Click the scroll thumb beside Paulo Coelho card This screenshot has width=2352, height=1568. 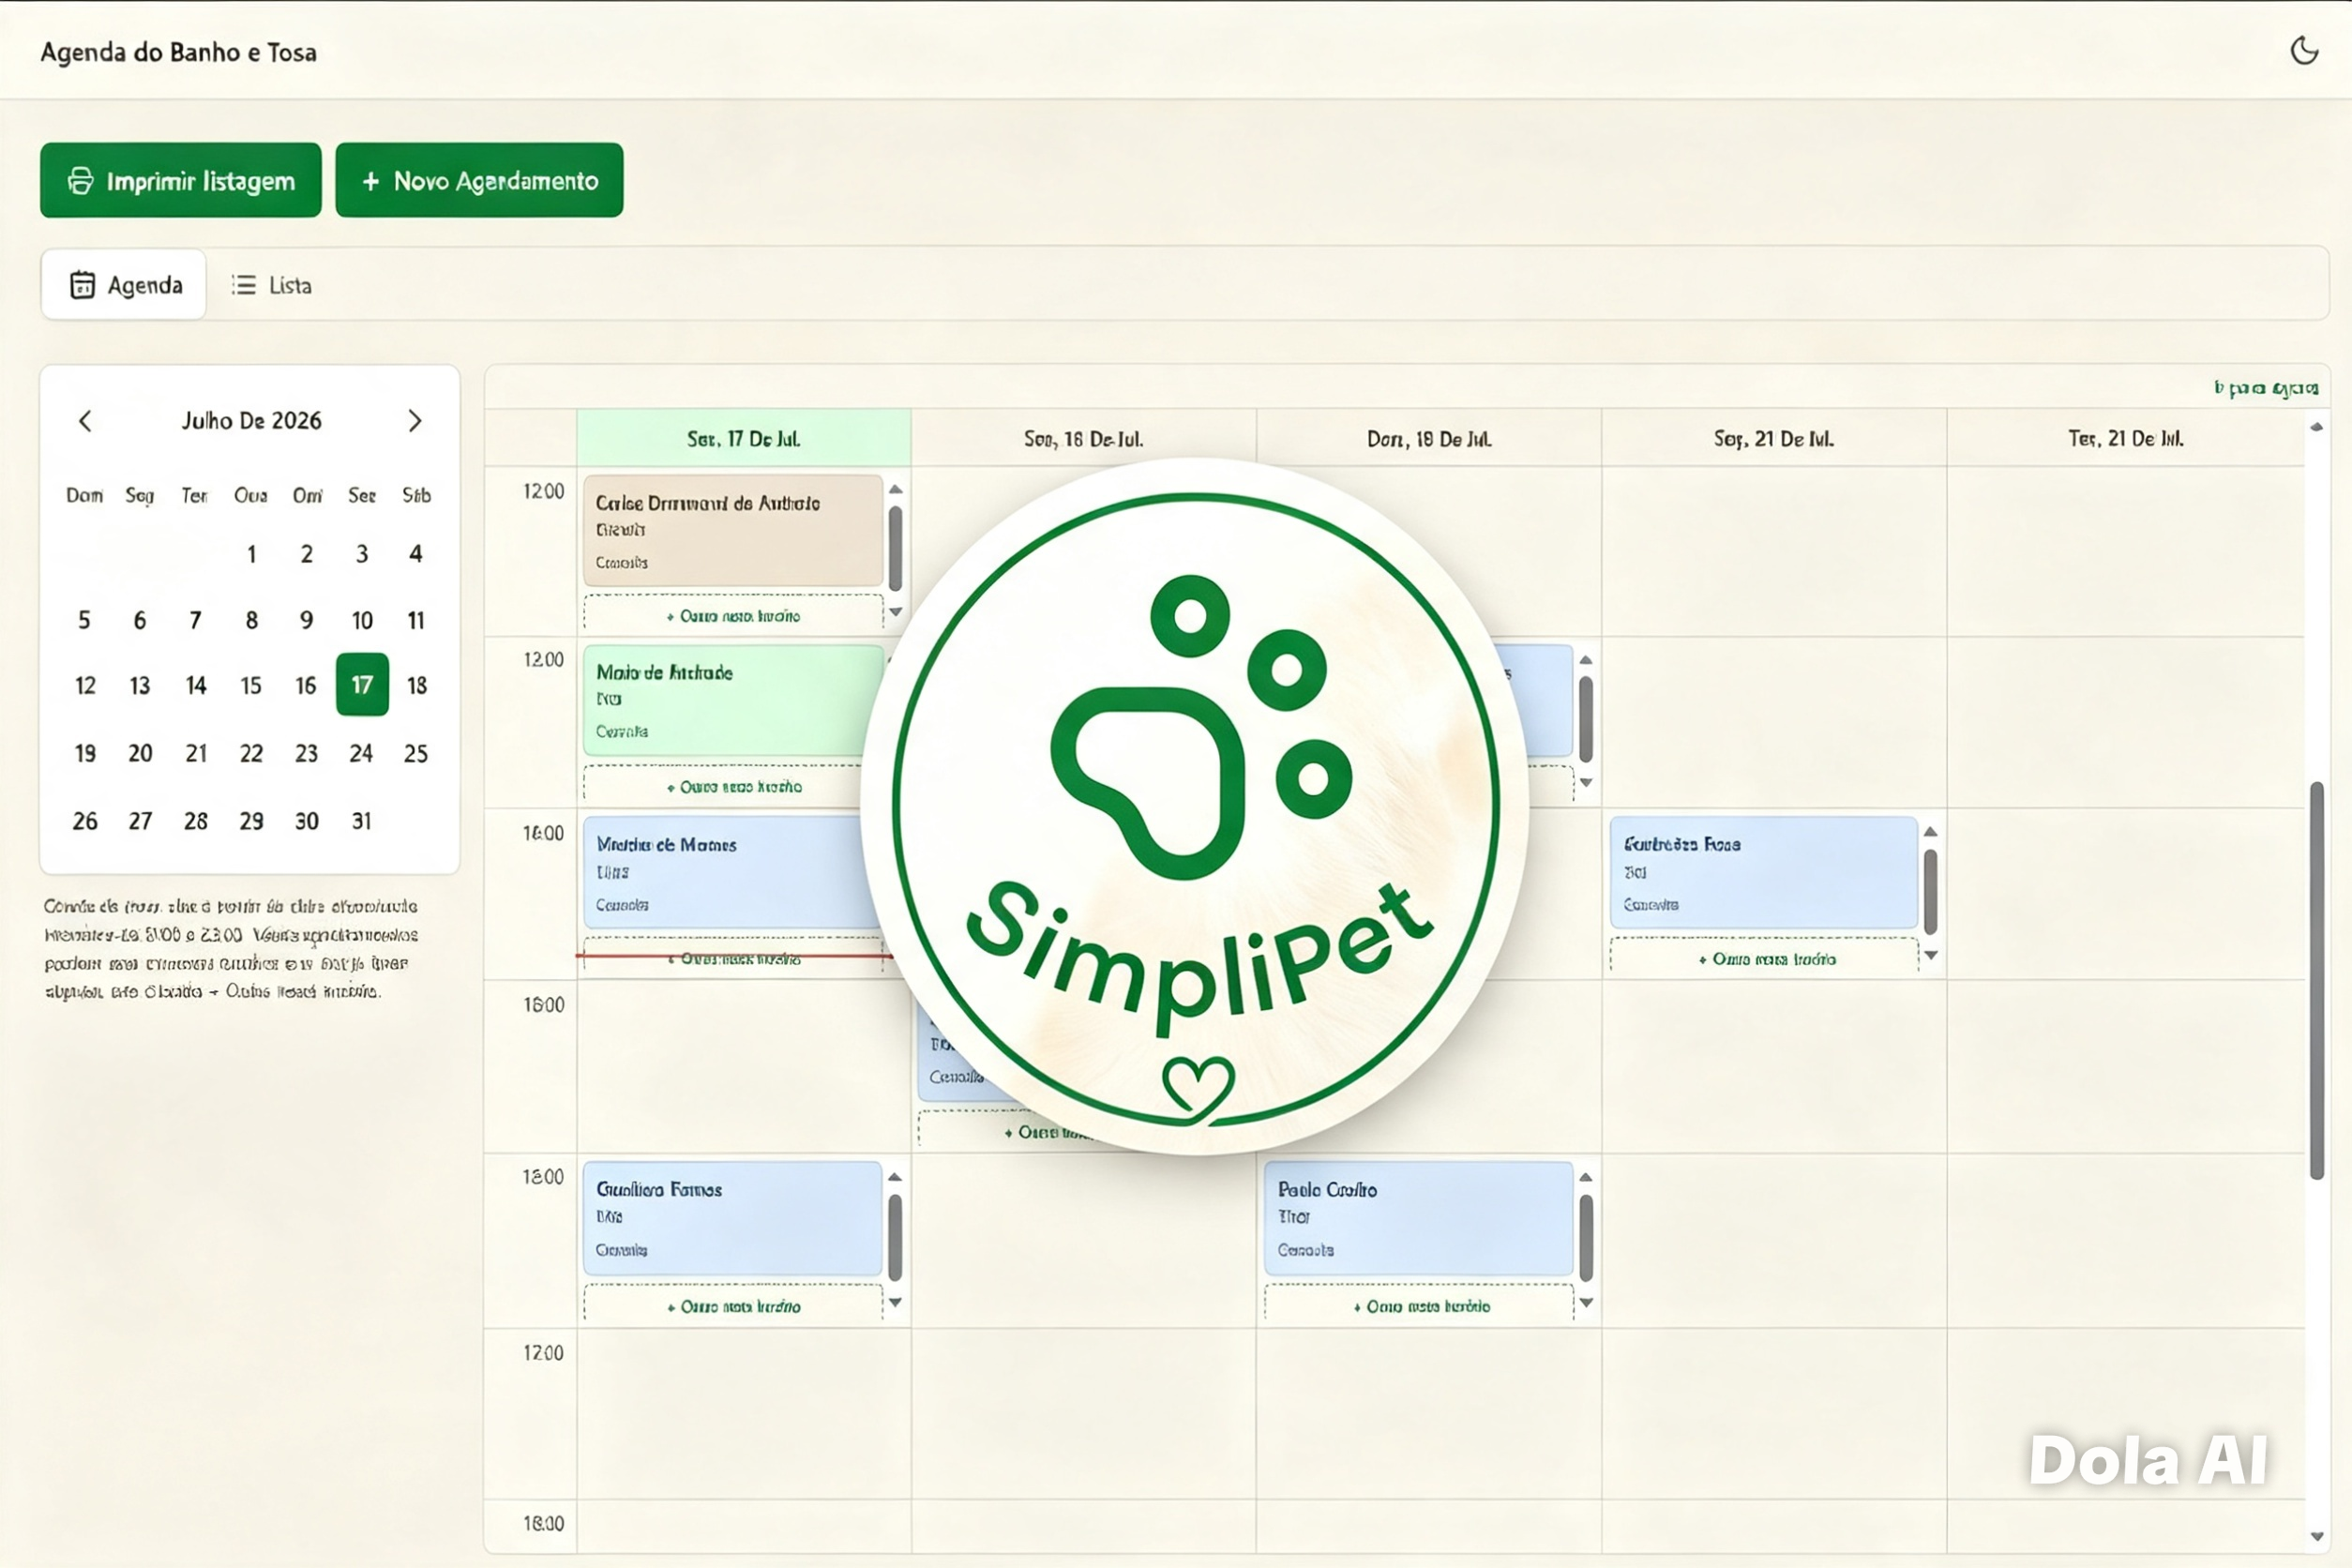(x=1586, y=1238)
